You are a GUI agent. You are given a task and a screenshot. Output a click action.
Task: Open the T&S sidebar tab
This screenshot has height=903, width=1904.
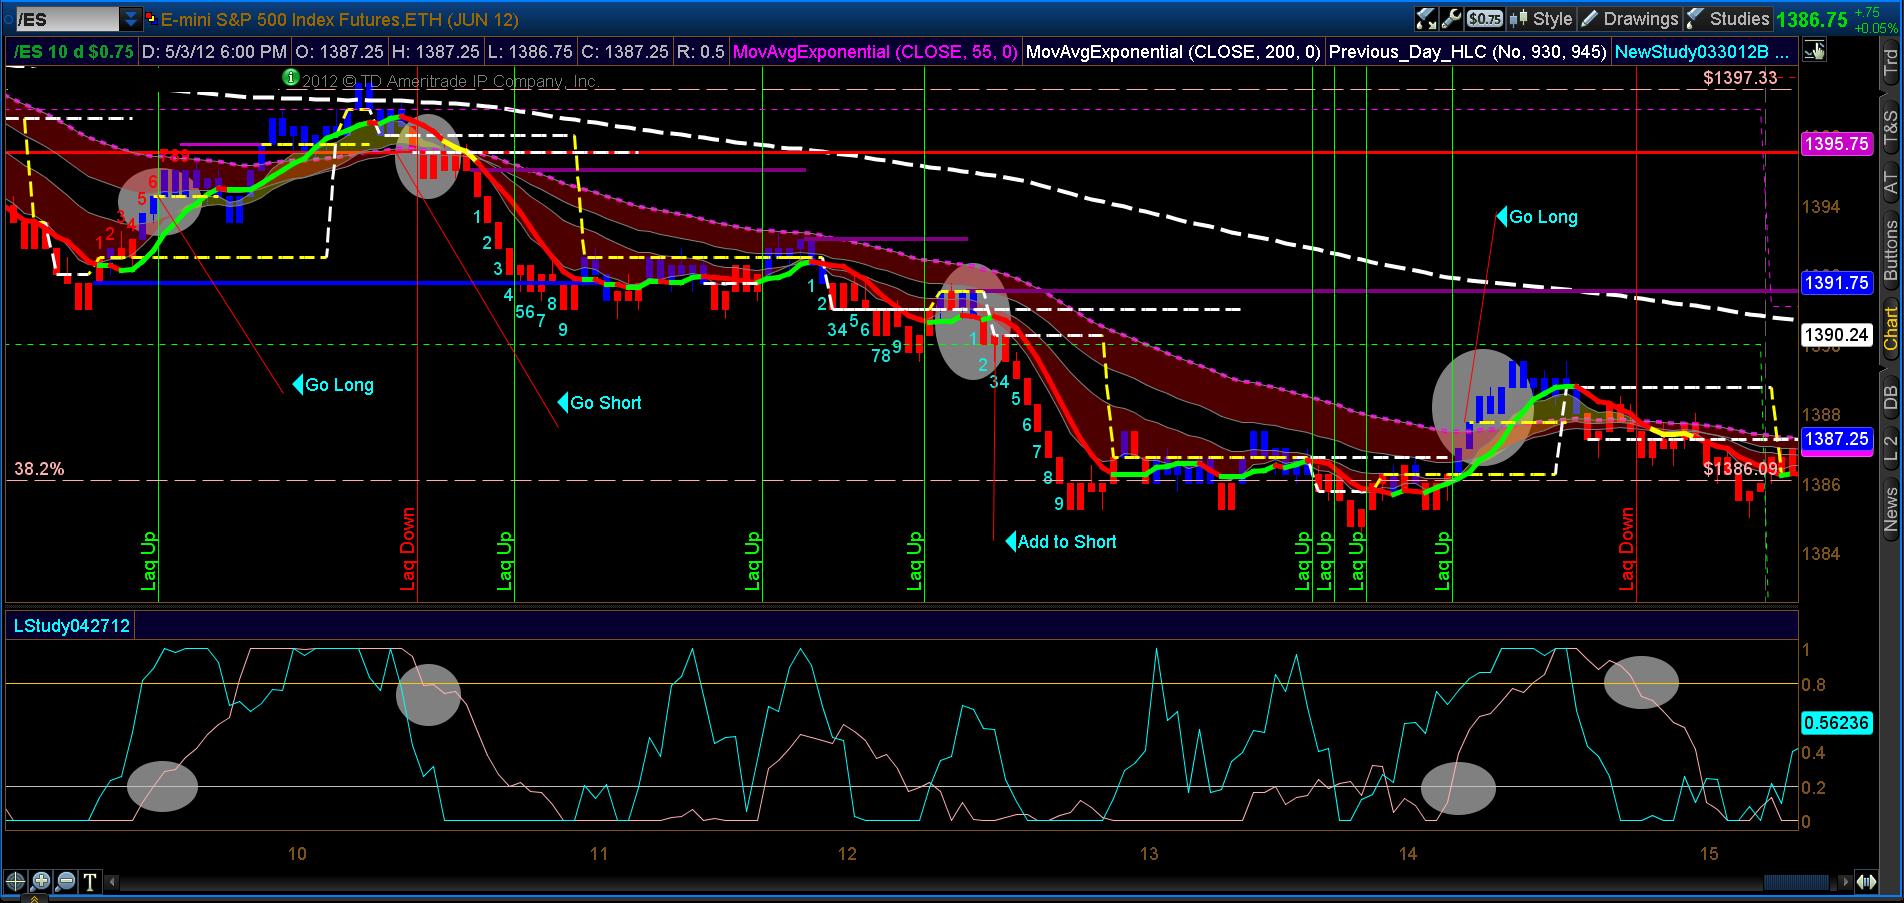point(1890,129)
